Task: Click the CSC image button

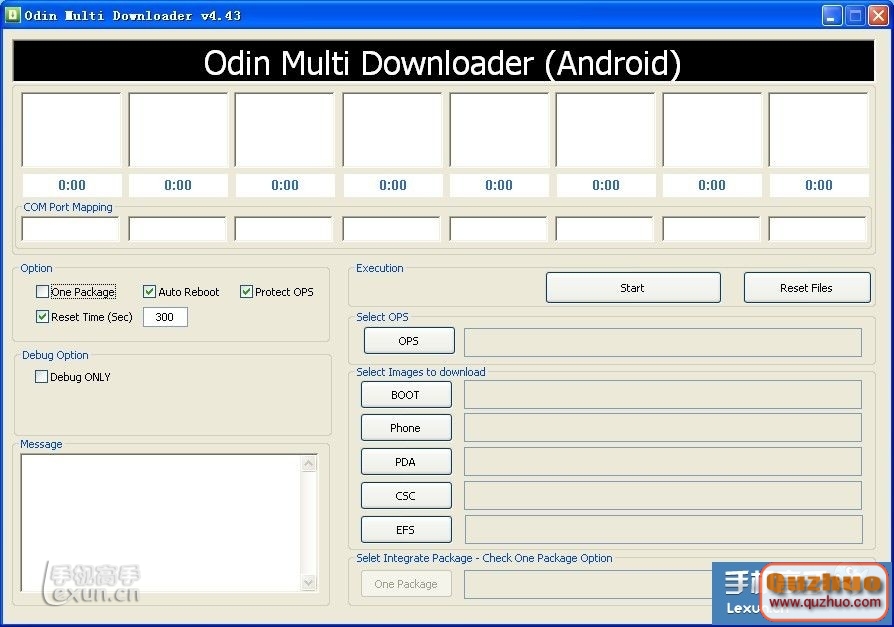Action: click(406, 496)
